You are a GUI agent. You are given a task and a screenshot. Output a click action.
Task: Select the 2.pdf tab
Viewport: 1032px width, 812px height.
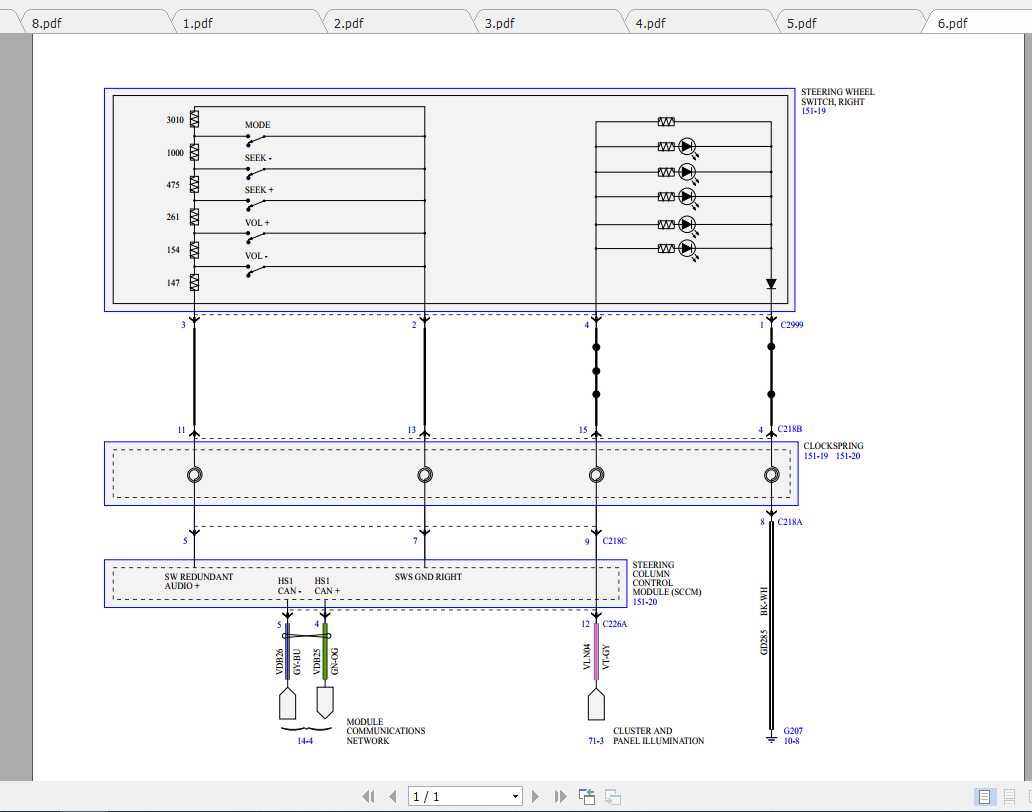click(349, 23)
